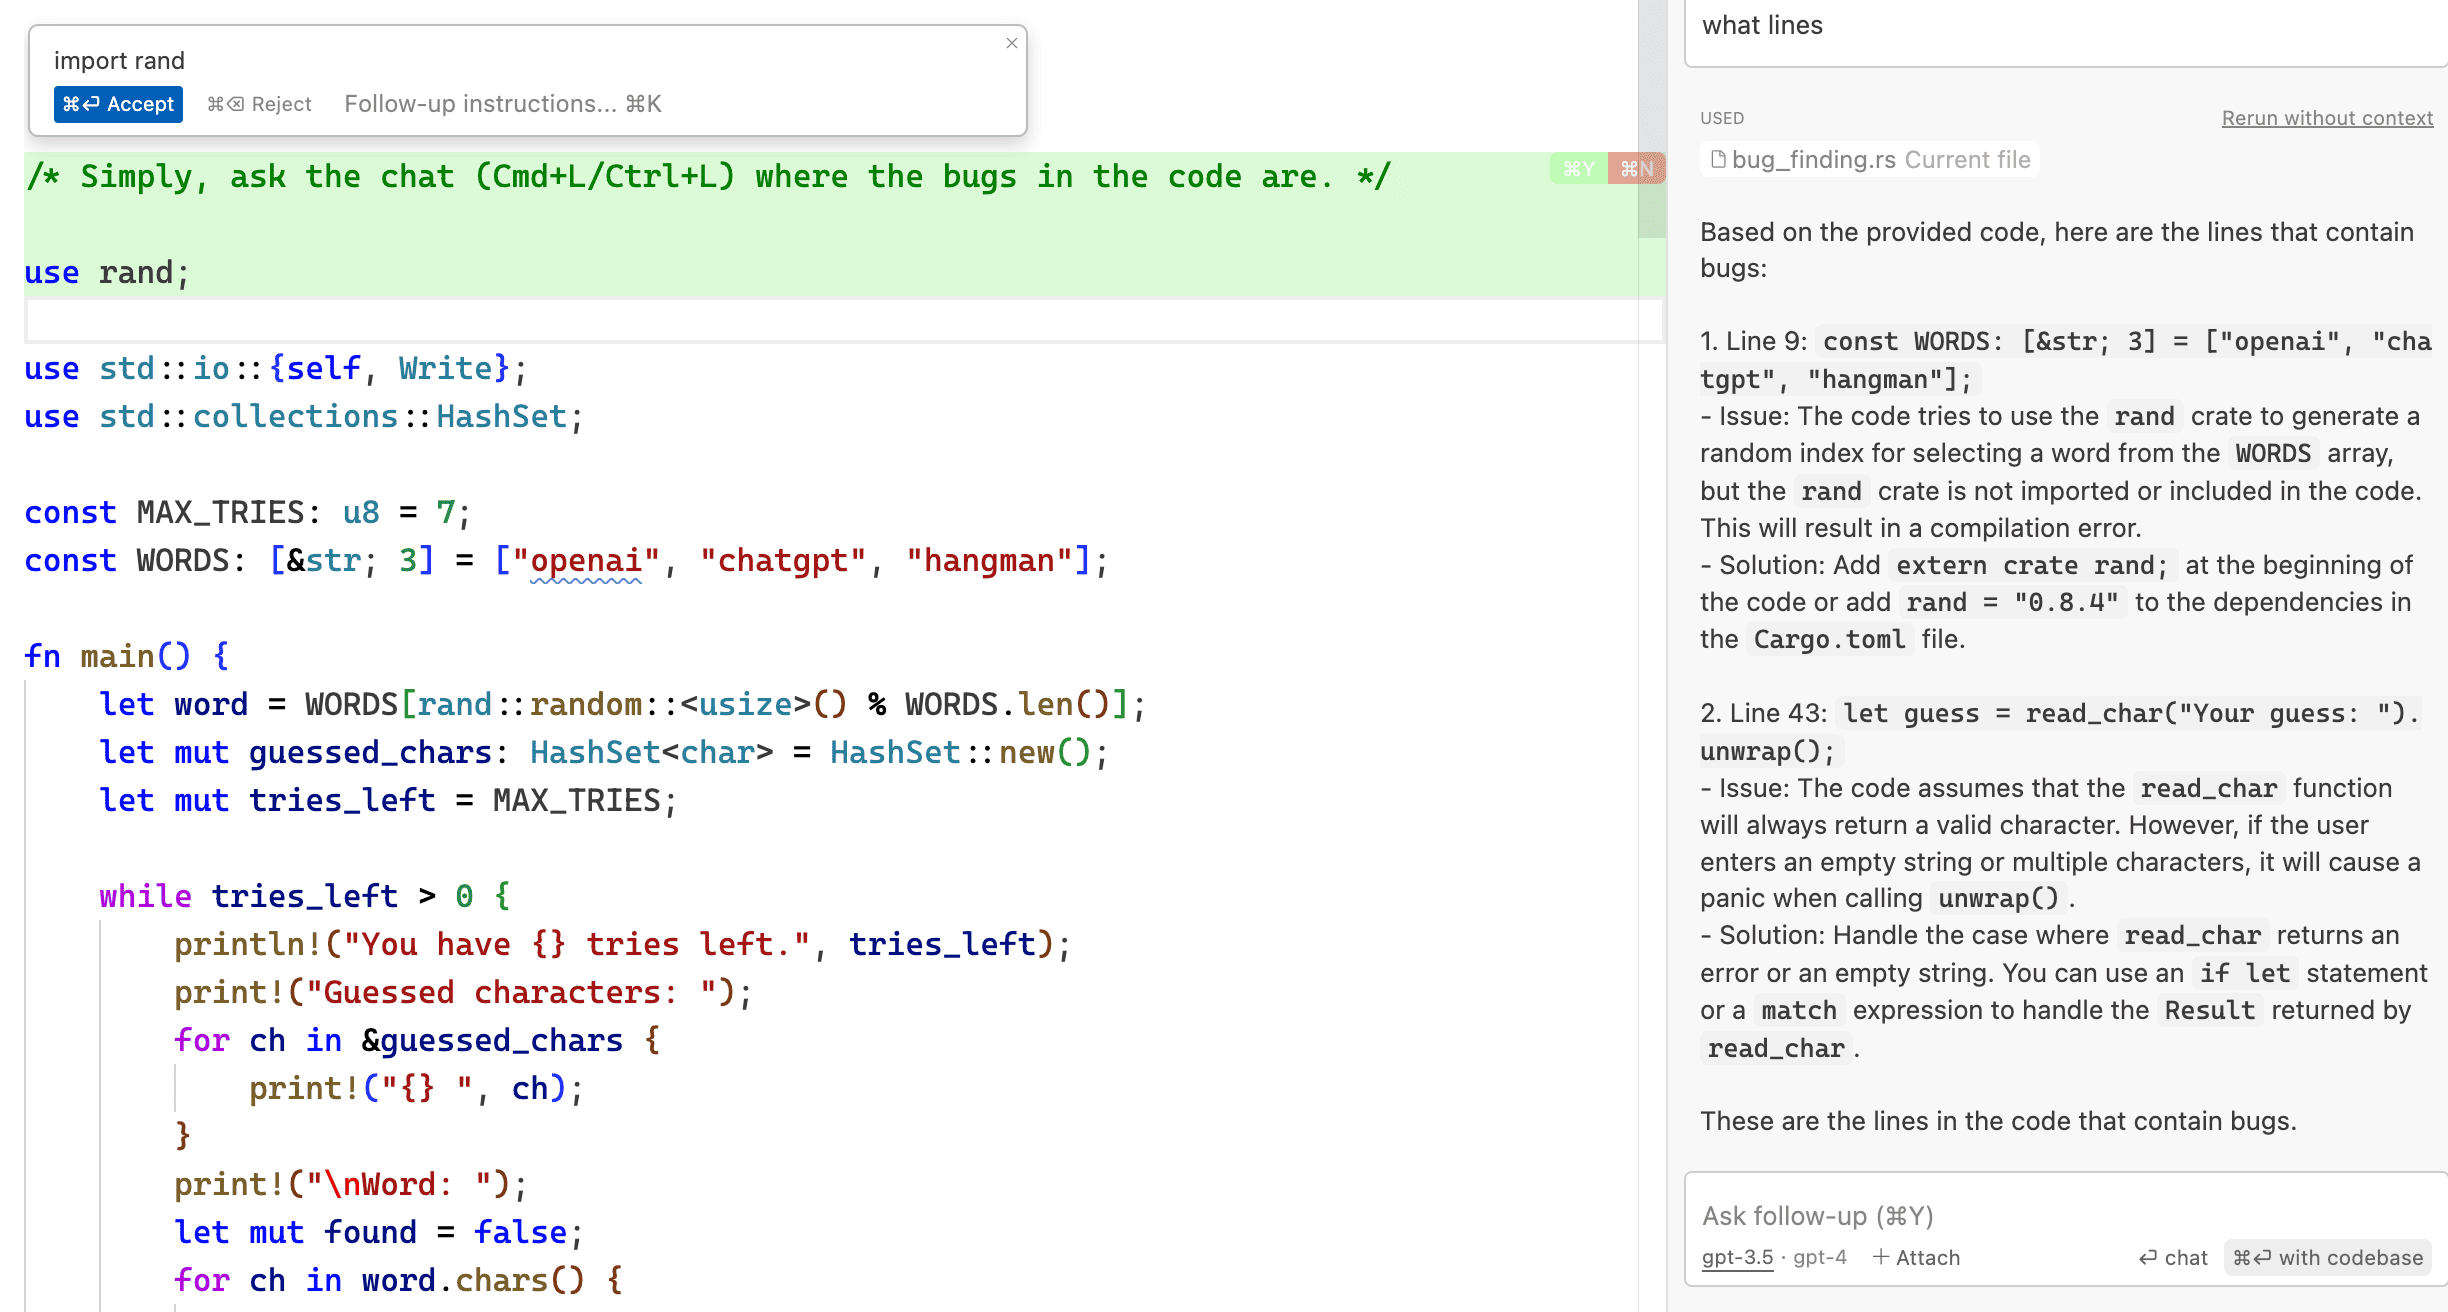The image size is (2448, 1312).
Task: Click Rerun without context link
Action: 2326,118
